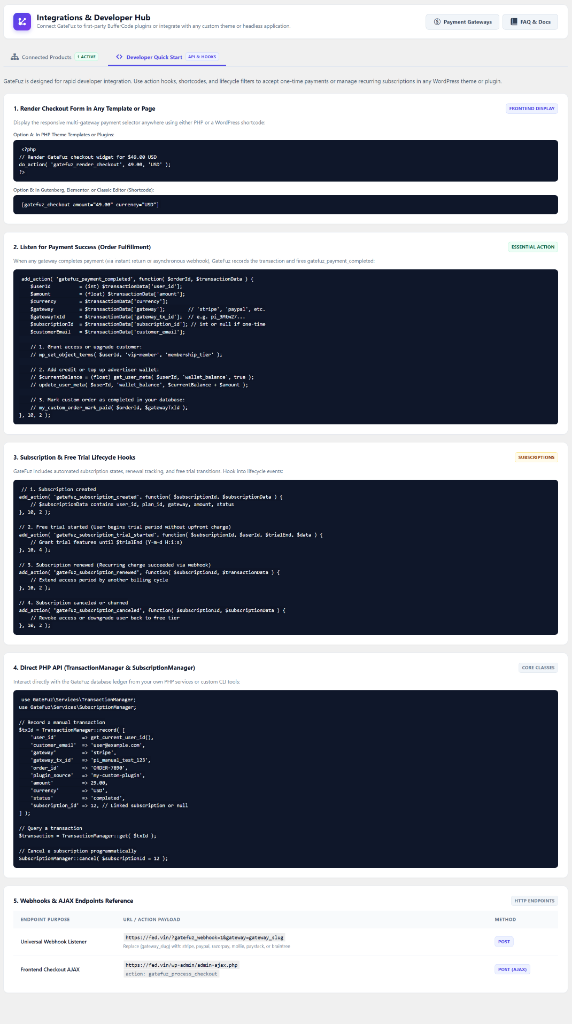Click heading 4. Direct PHP API
The image size is (572, 1024).
point(104,667)
